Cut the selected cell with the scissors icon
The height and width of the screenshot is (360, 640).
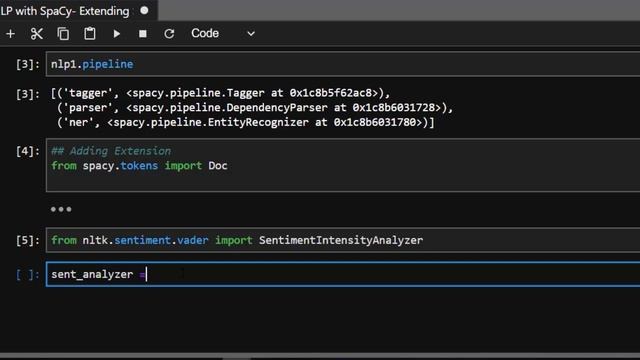pos(37,34)
